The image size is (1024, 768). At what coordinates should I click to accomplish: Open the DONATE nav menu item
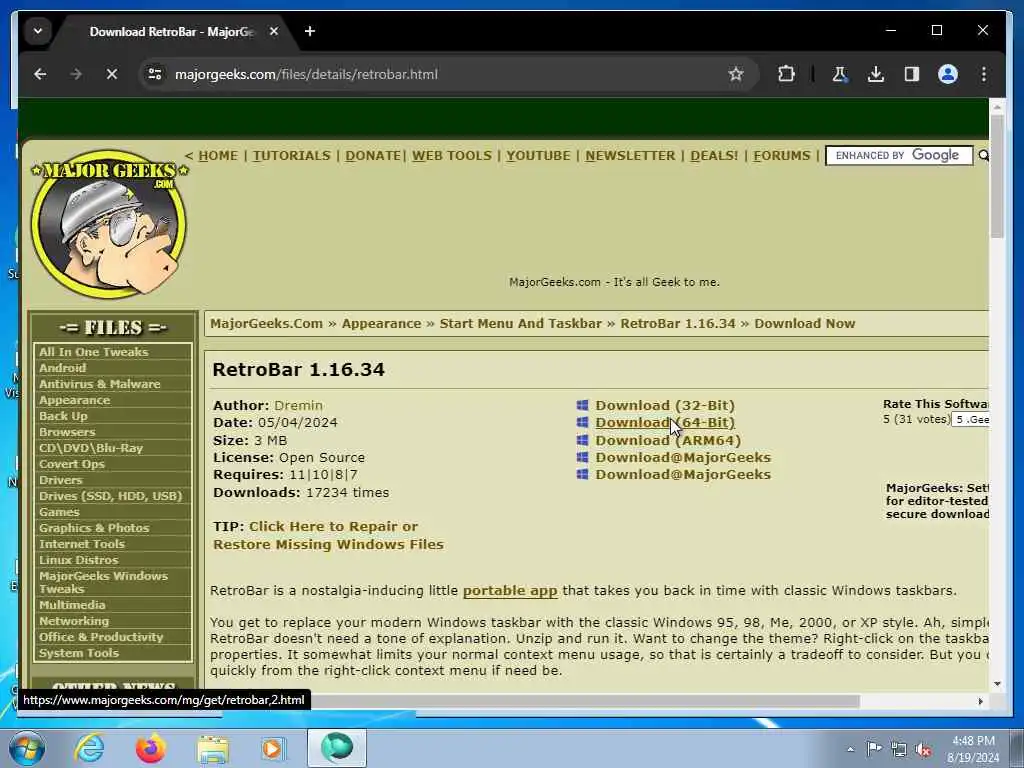[372, 155]
